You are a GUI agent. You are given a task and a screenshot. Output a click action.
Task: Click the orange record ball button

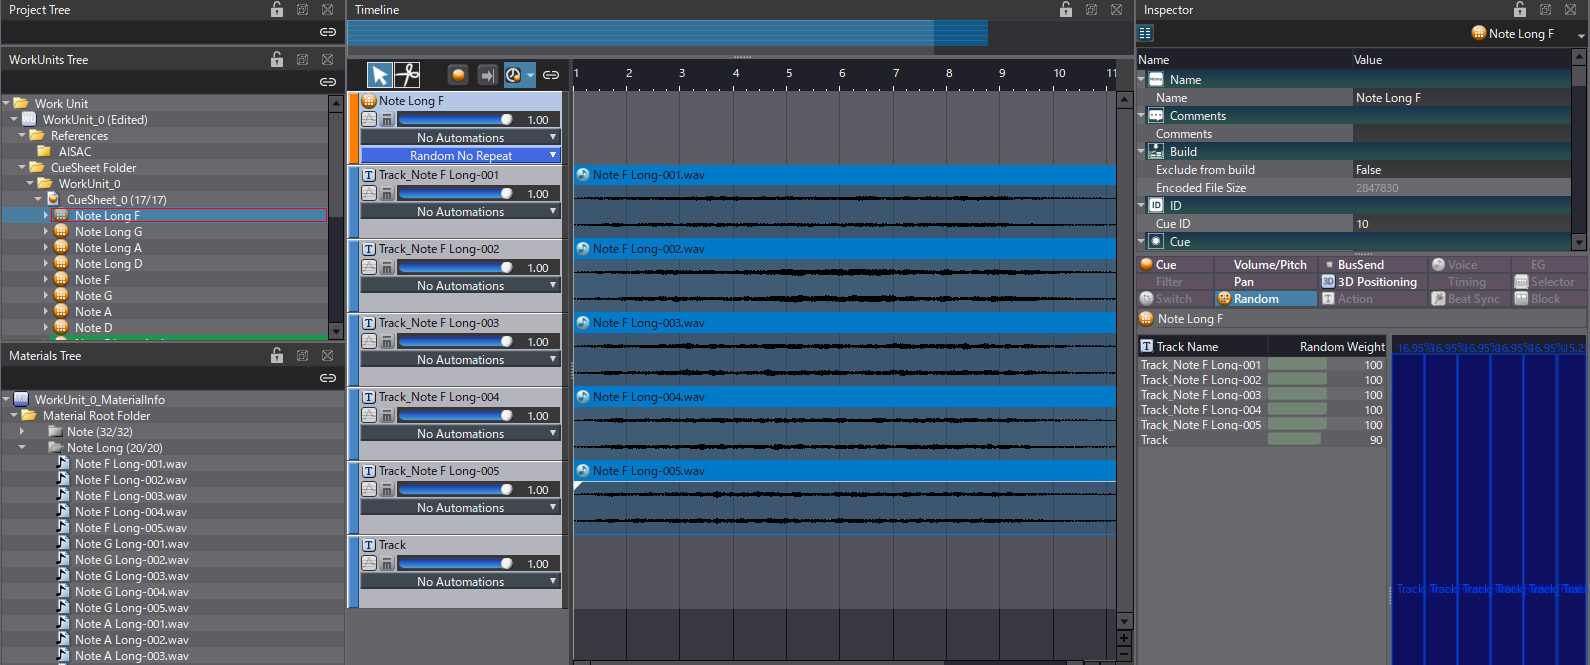tap(458, 75)
